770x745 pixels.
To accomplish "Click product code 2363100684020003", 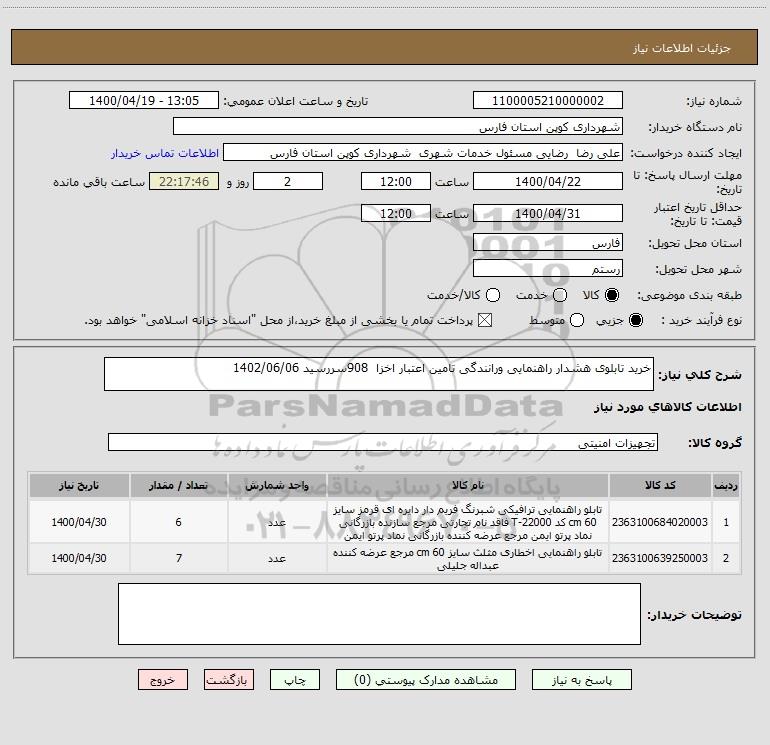I will (x=660, y=522).
